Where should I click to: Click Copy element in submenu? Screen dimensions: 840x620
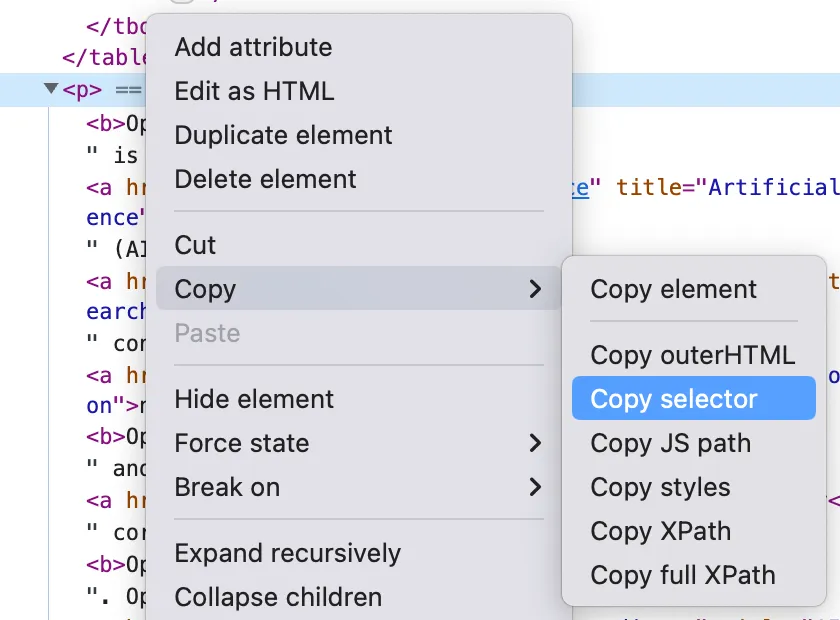pyautogui.click(x=673, y=289)
